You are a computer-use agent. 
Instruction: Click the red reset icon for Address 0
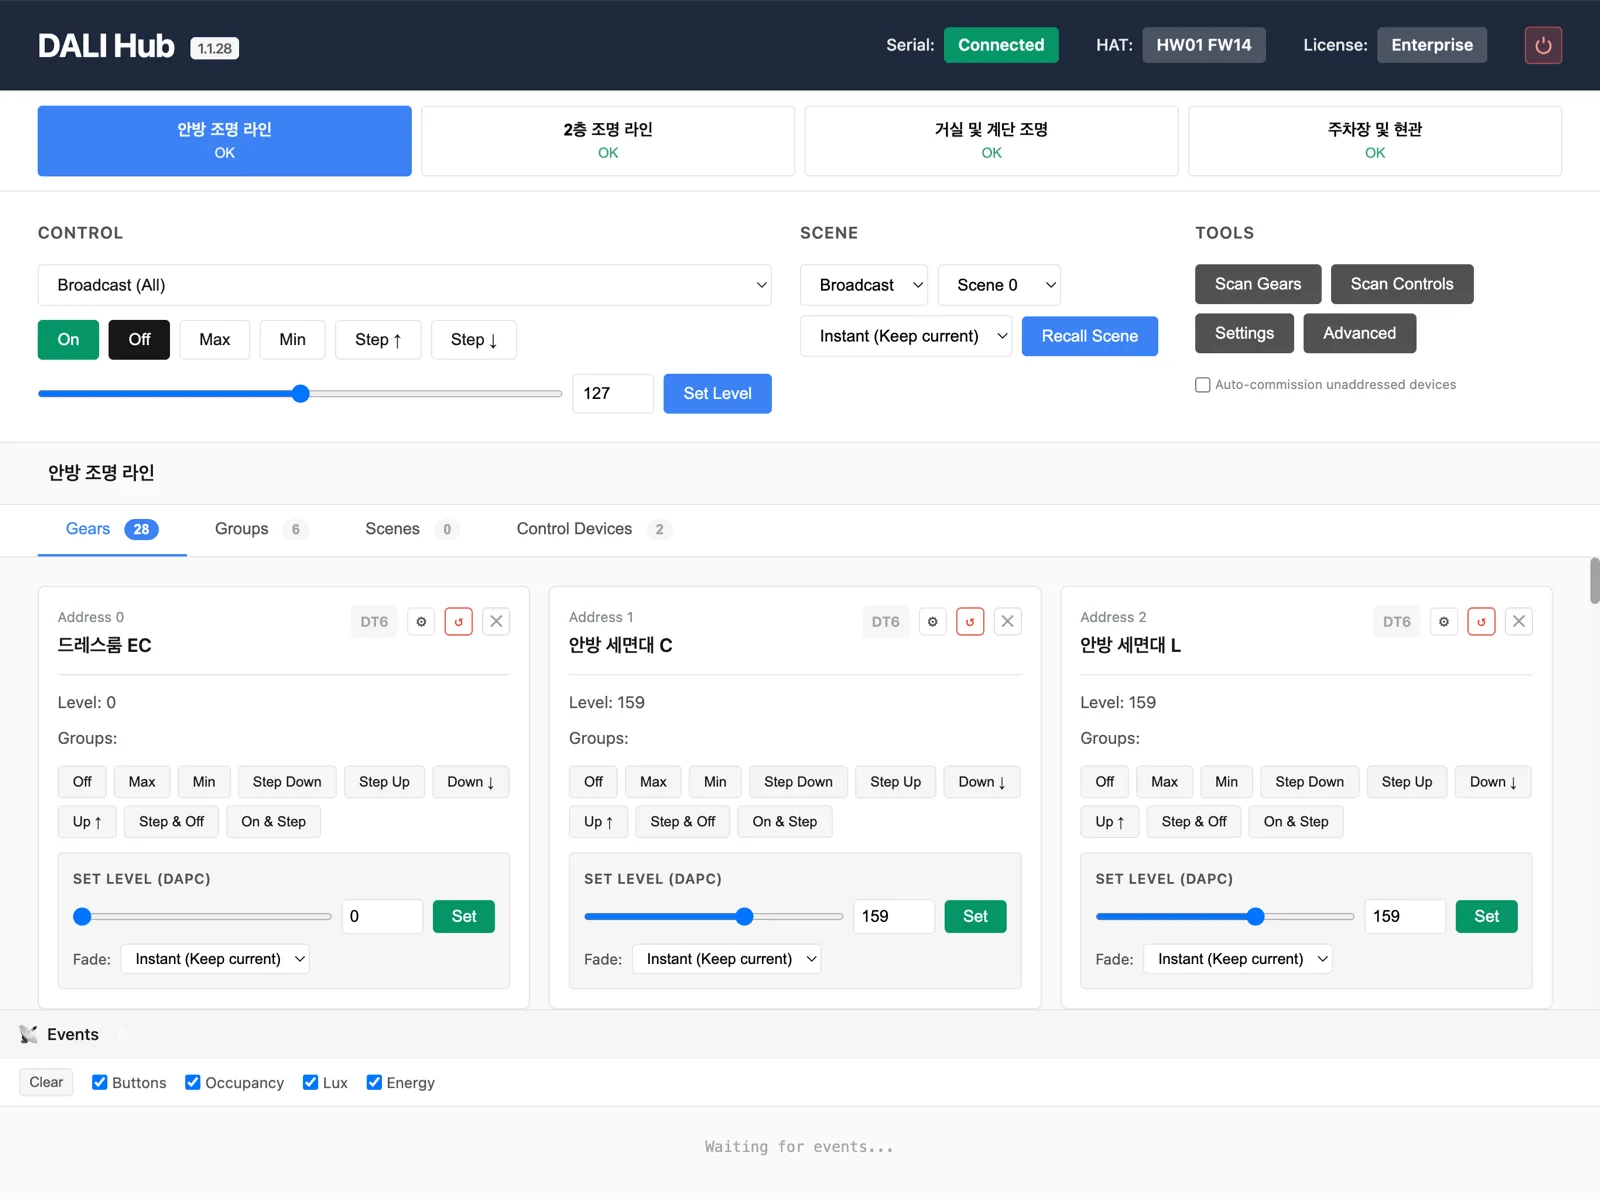tap(459, 621)
